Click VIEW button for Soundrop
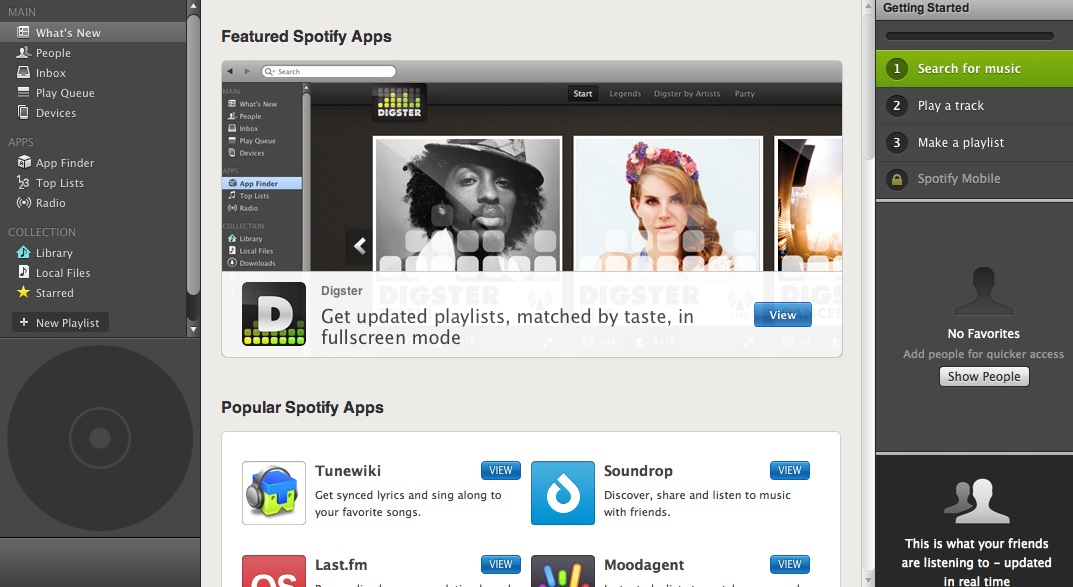1073x587 pixels. 790,470
